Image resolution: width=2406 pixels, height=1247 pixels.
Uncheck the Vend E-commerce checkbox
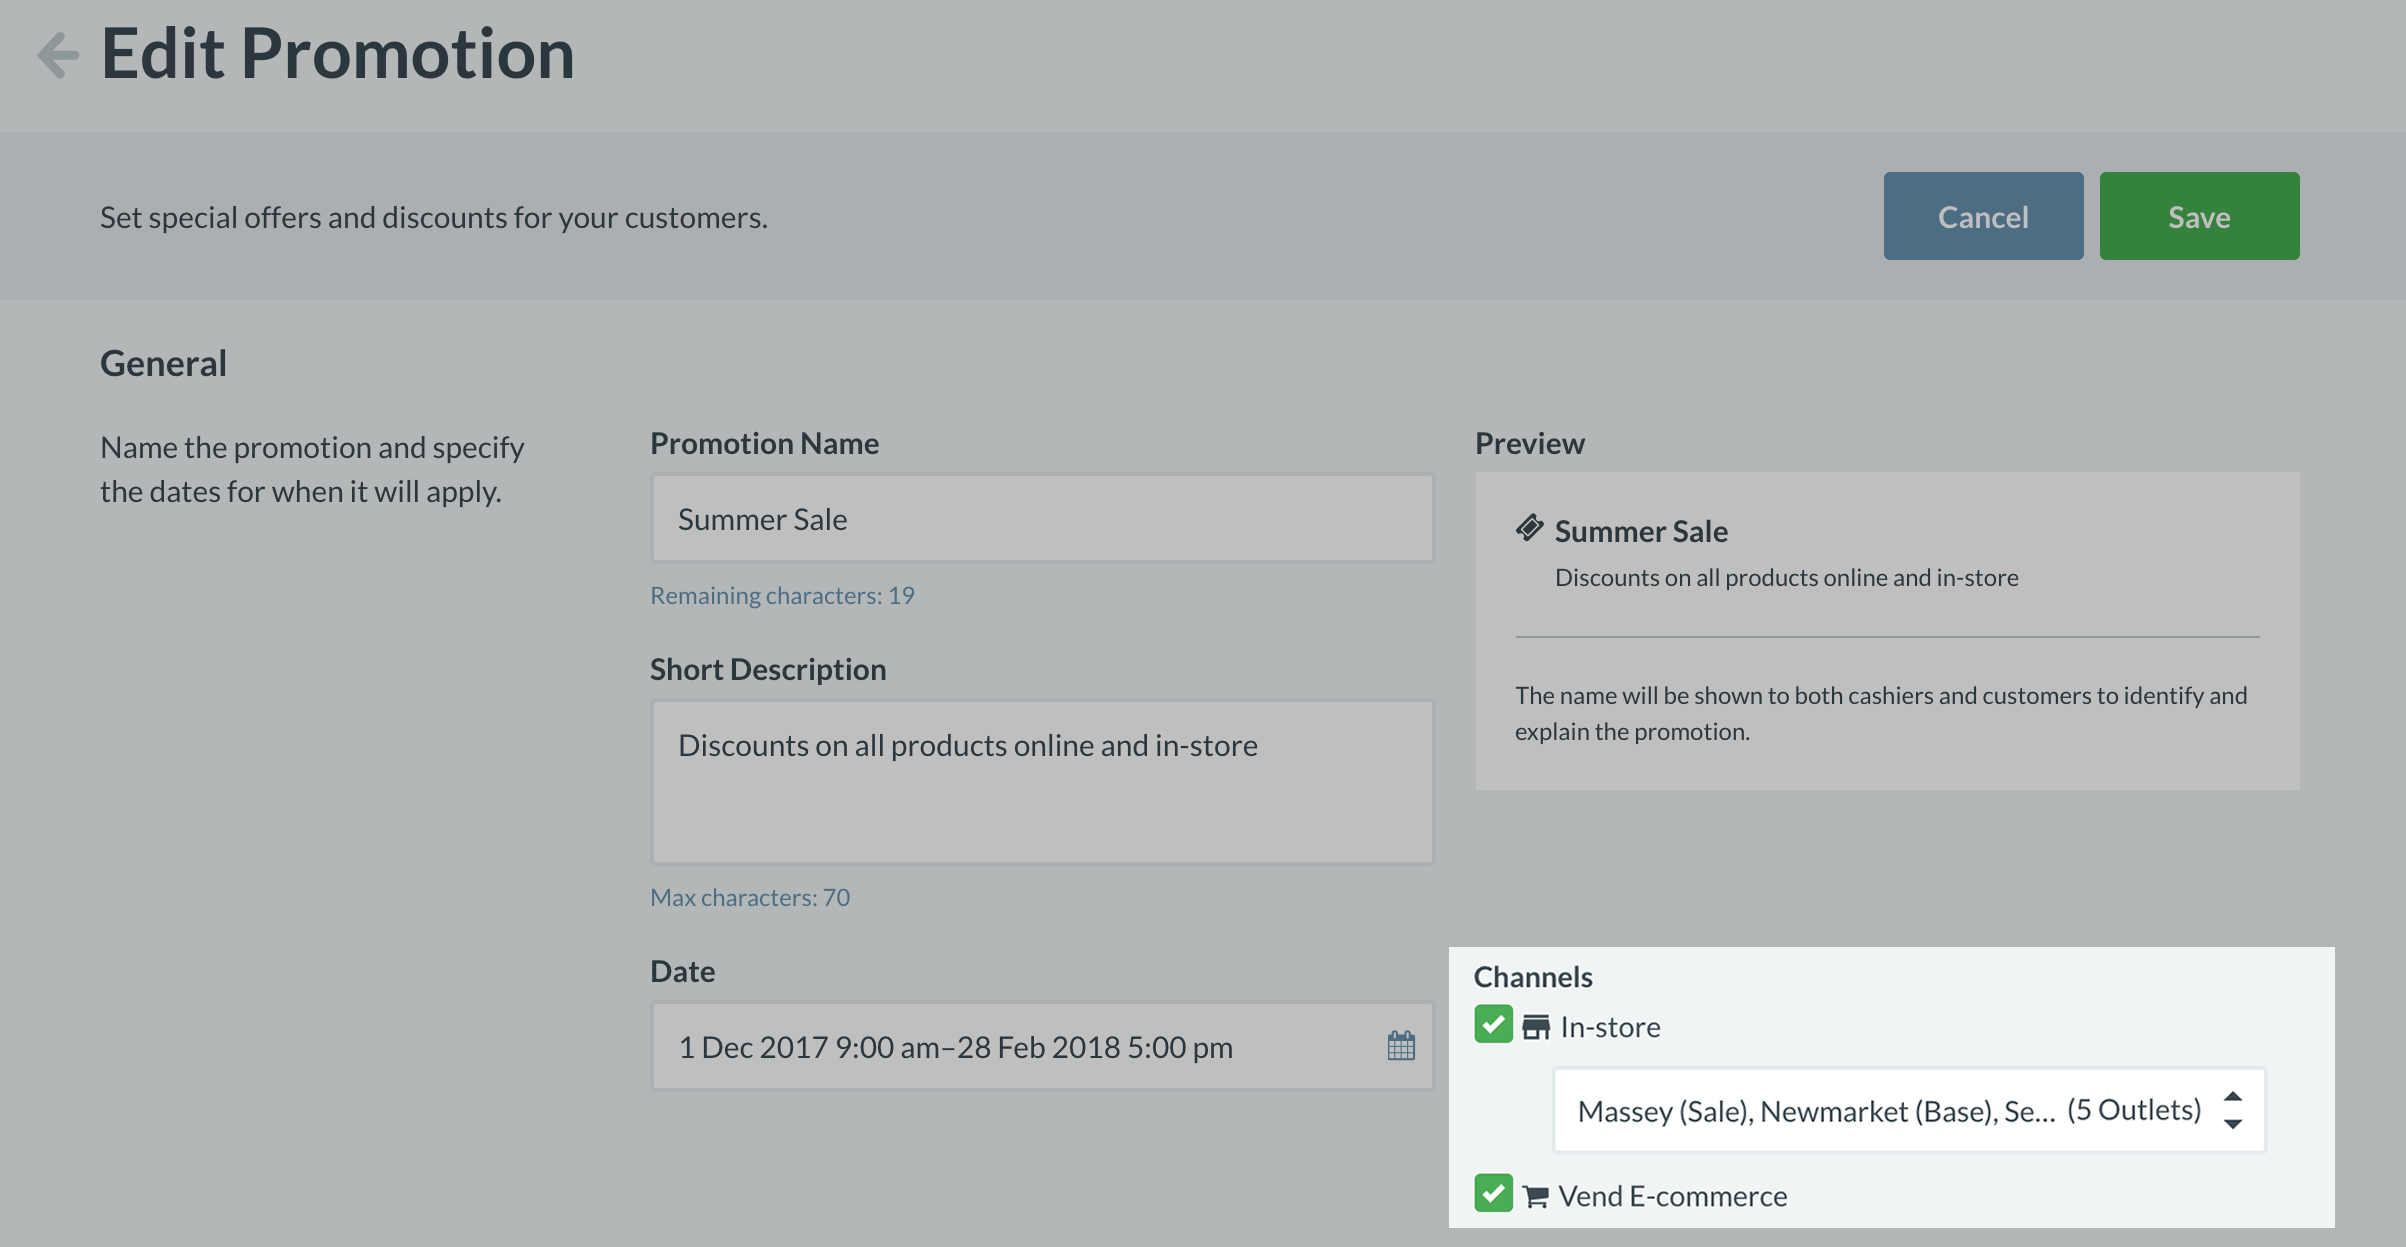click(x=1493, y=1193)
